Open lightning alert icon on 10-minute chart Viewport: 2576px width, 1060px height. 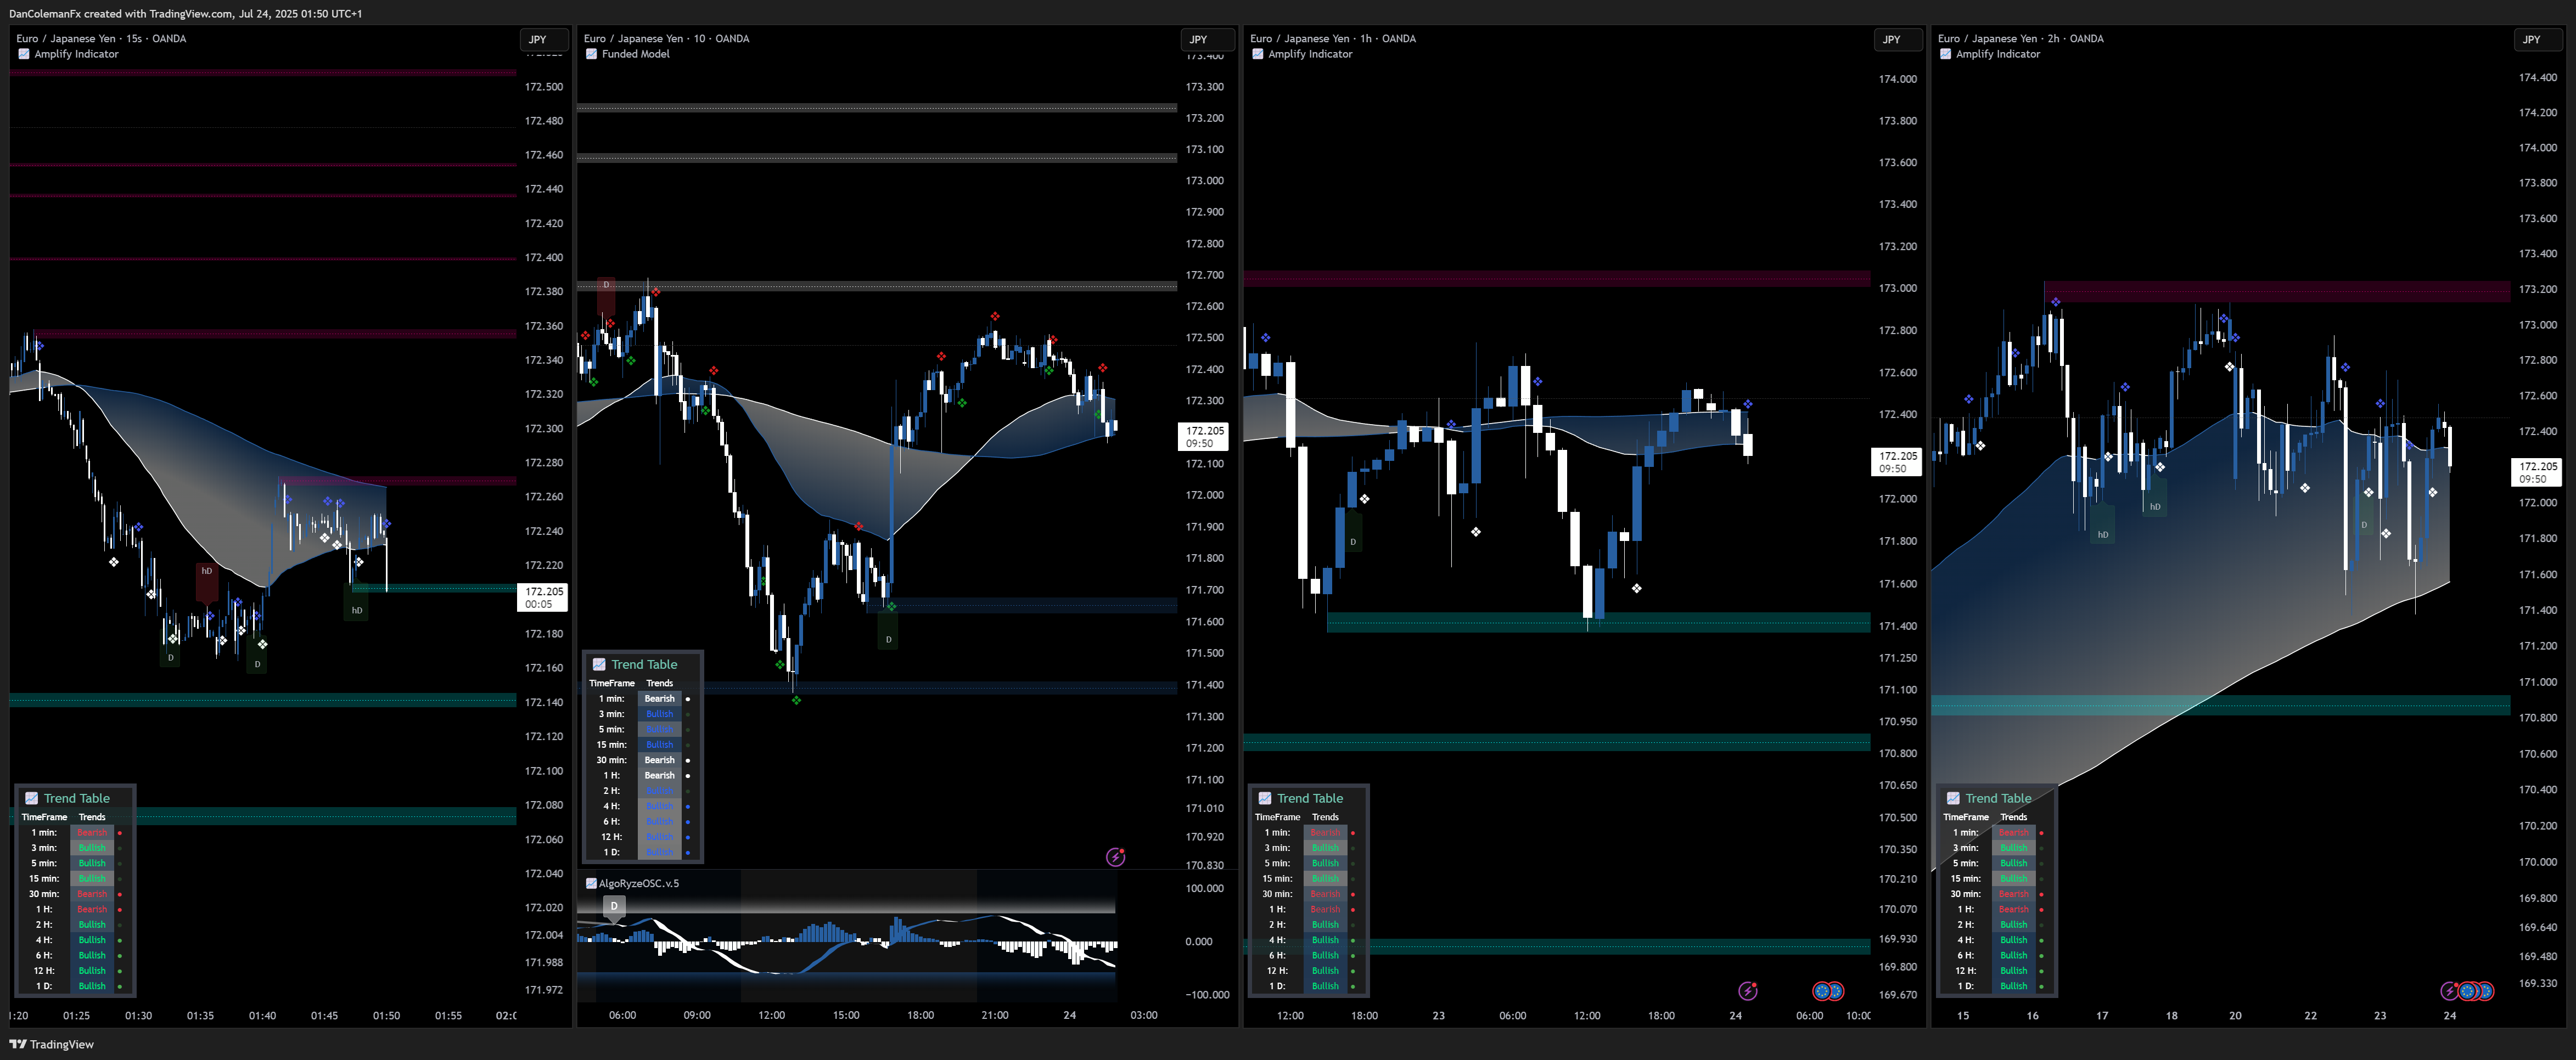1115,857
